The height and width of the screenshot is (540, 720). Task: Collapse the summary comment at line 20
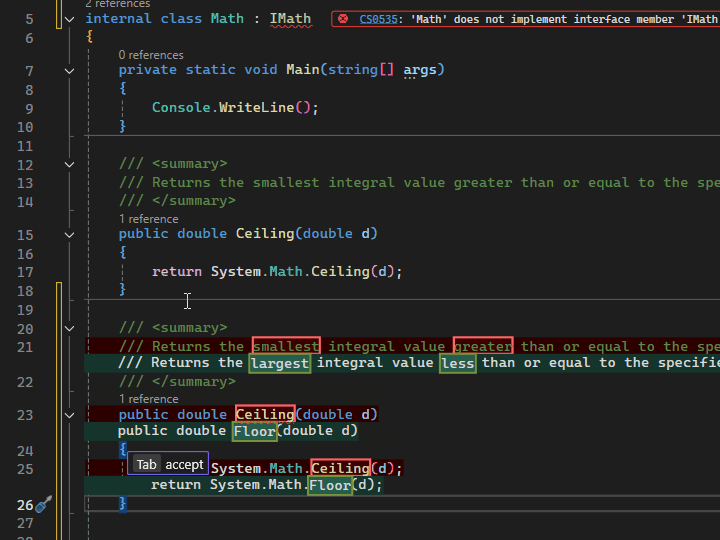pos(69,328)
